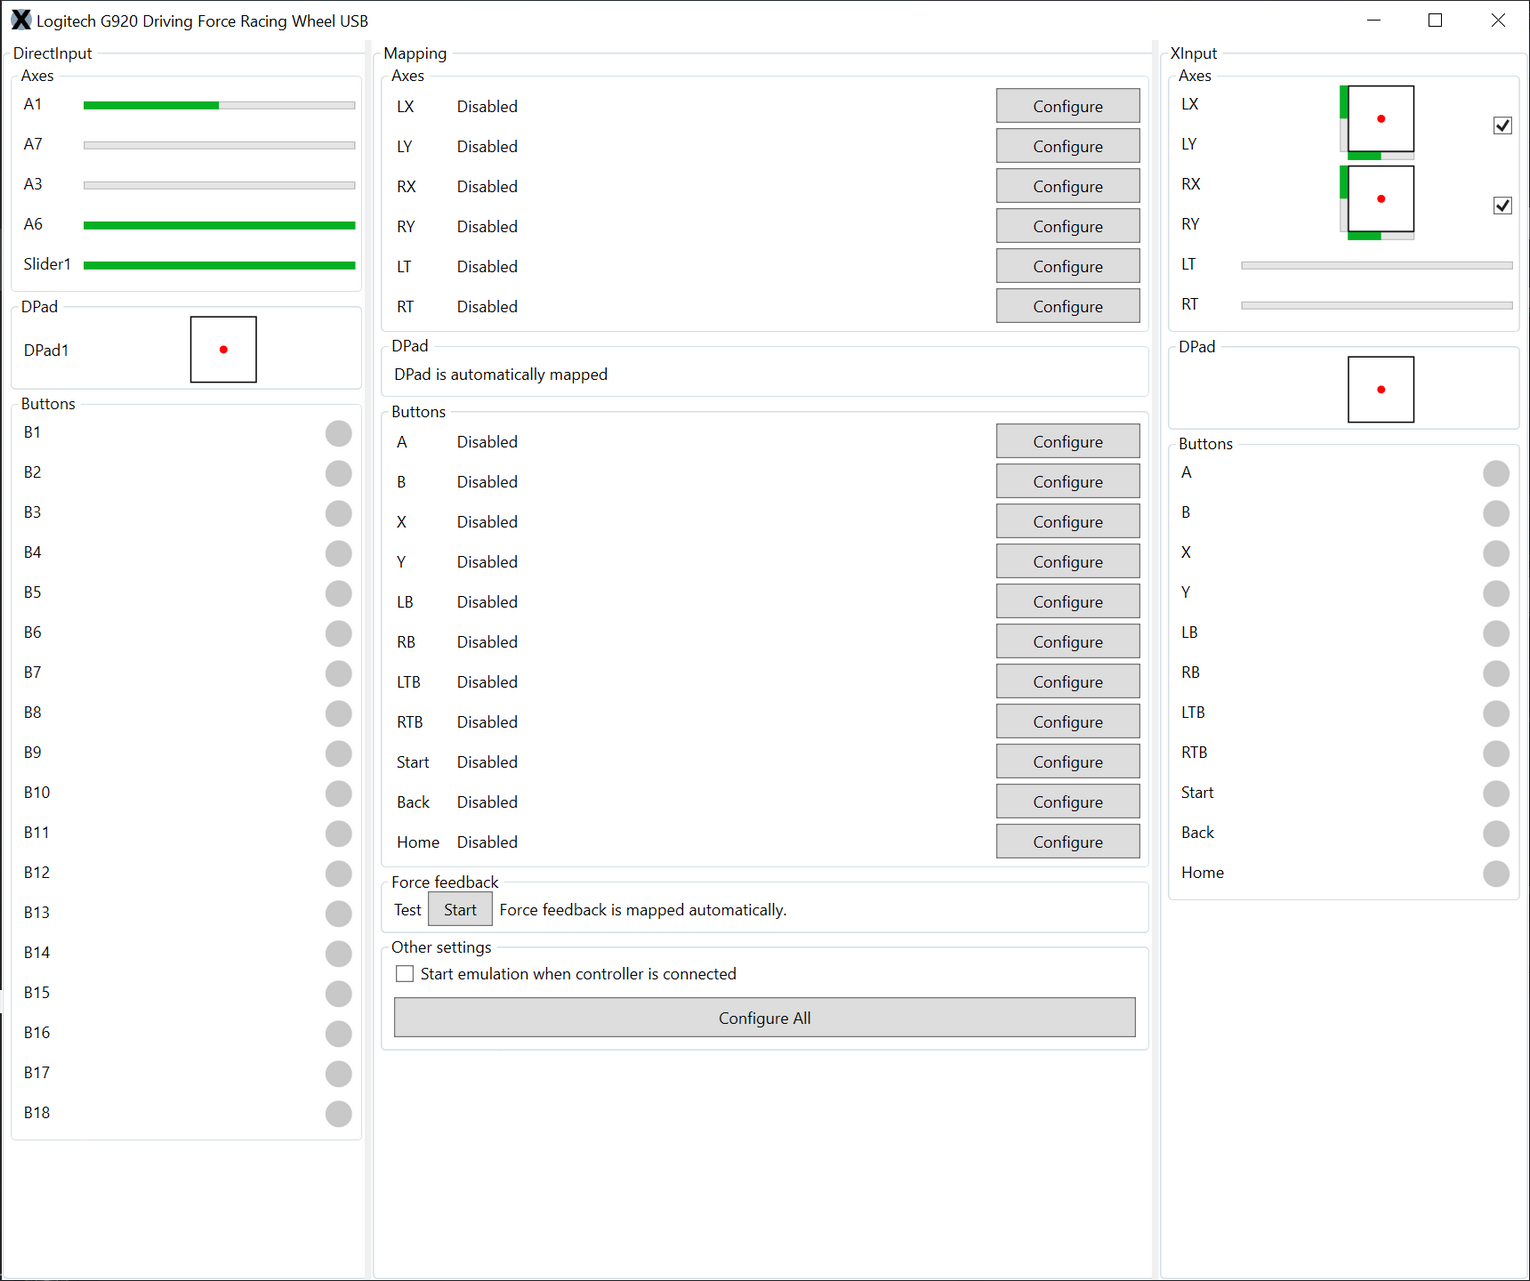Click the A7 axis progress bar

219,145
